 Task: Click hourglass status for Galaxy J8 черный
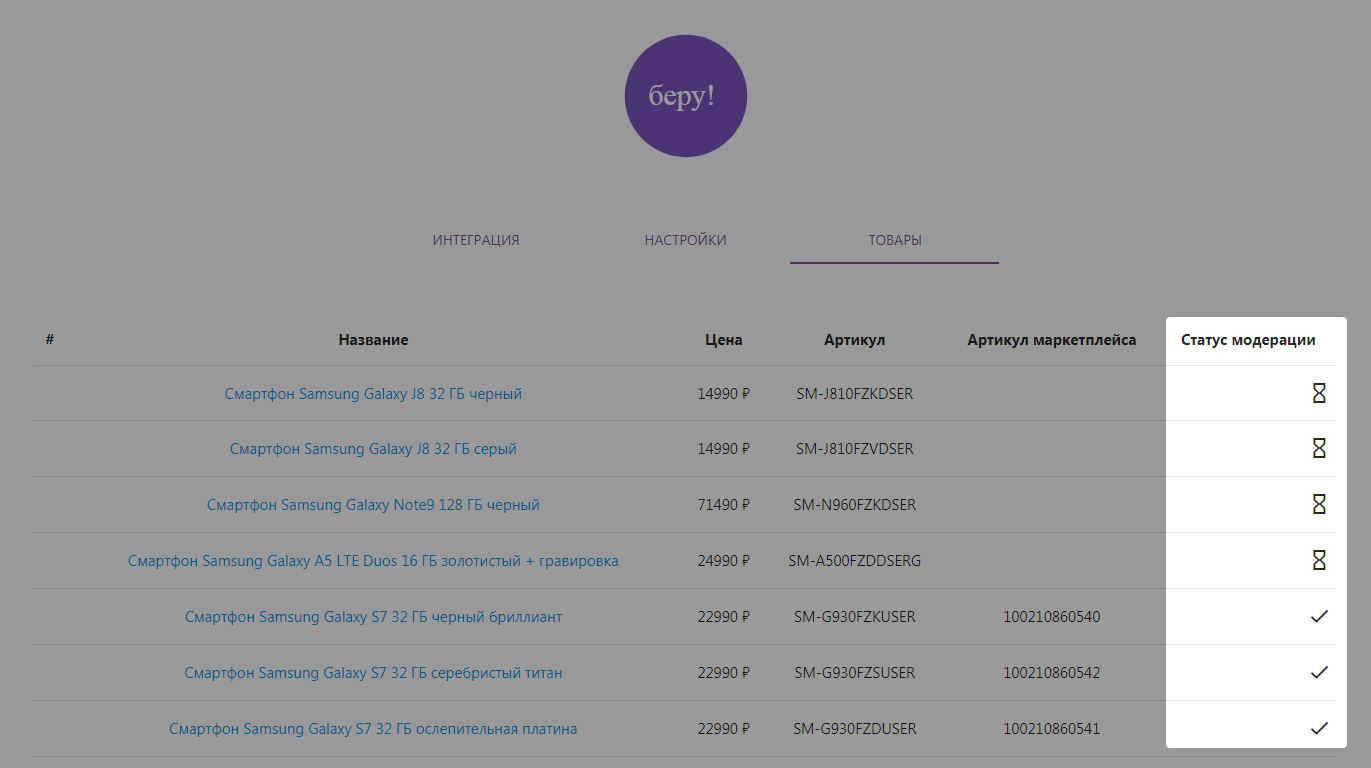[1319, 393]
